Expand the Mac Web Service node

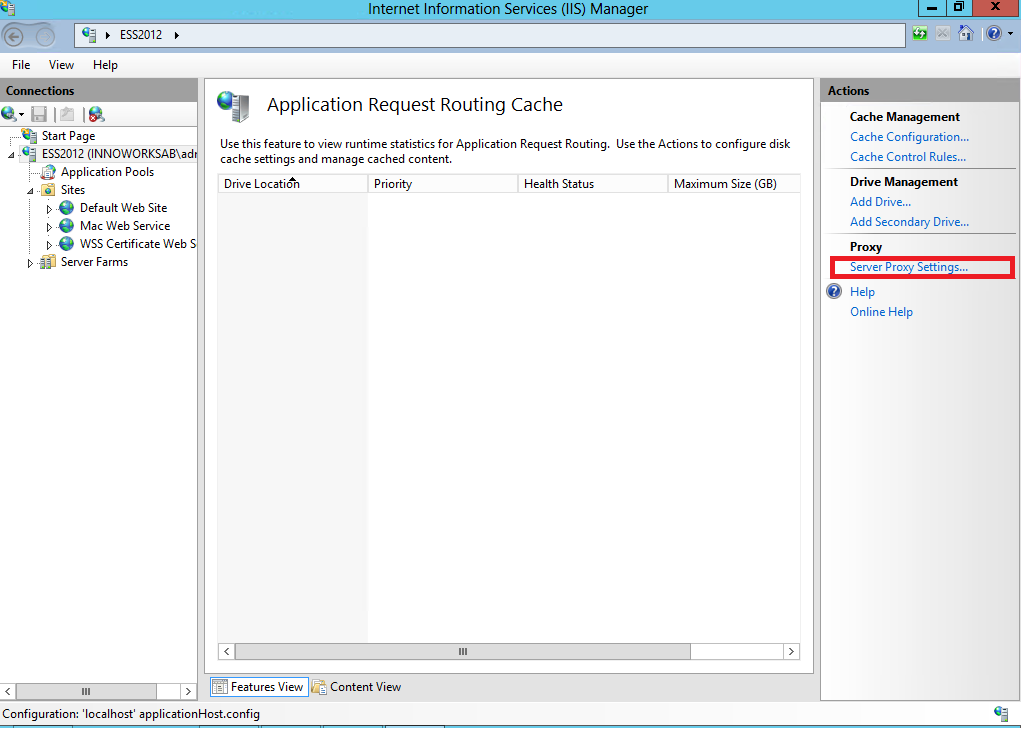click(x=49, y=227)
